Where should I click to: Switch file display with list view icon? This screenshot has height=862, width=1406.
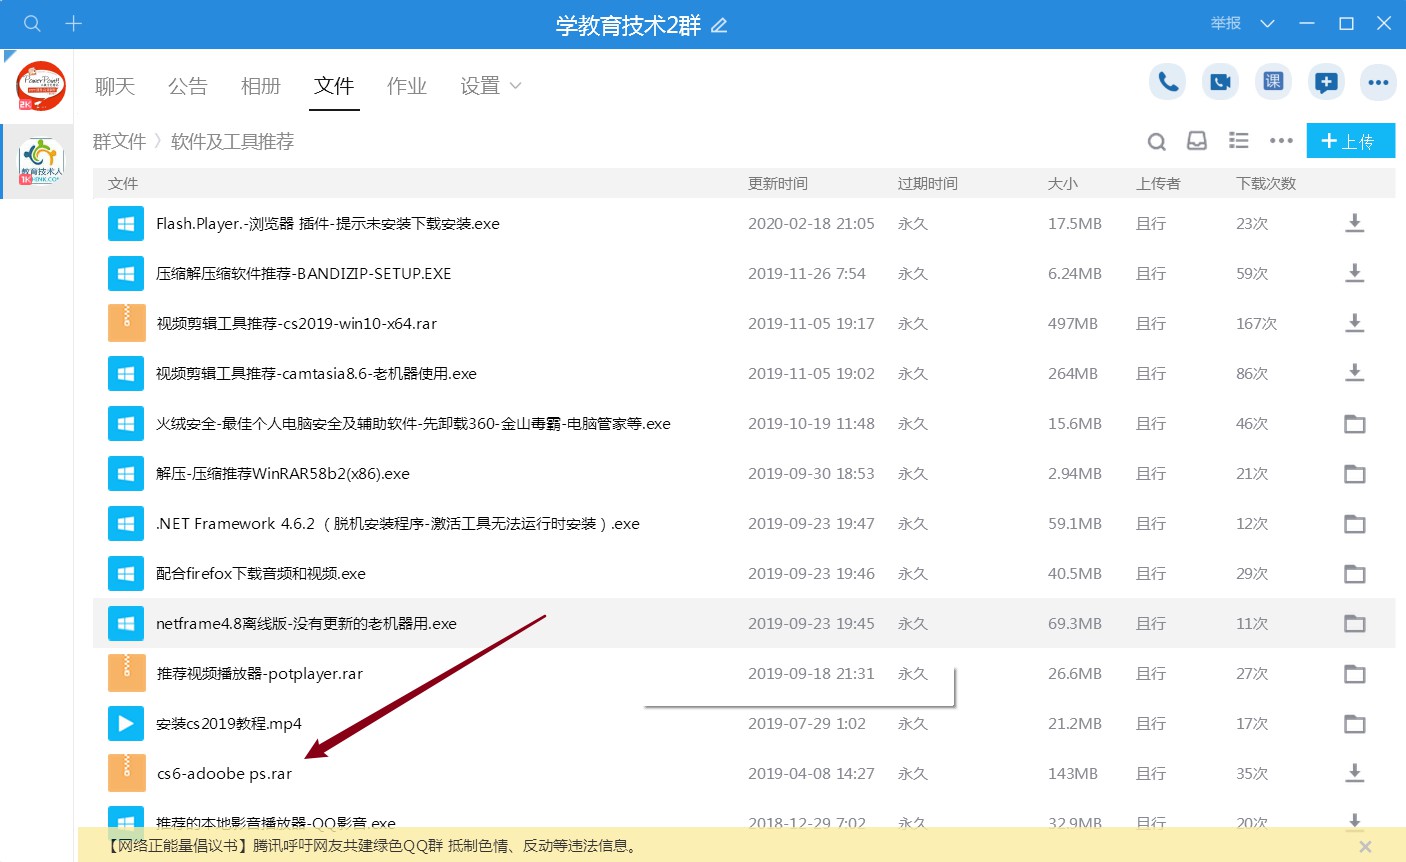1238,141
